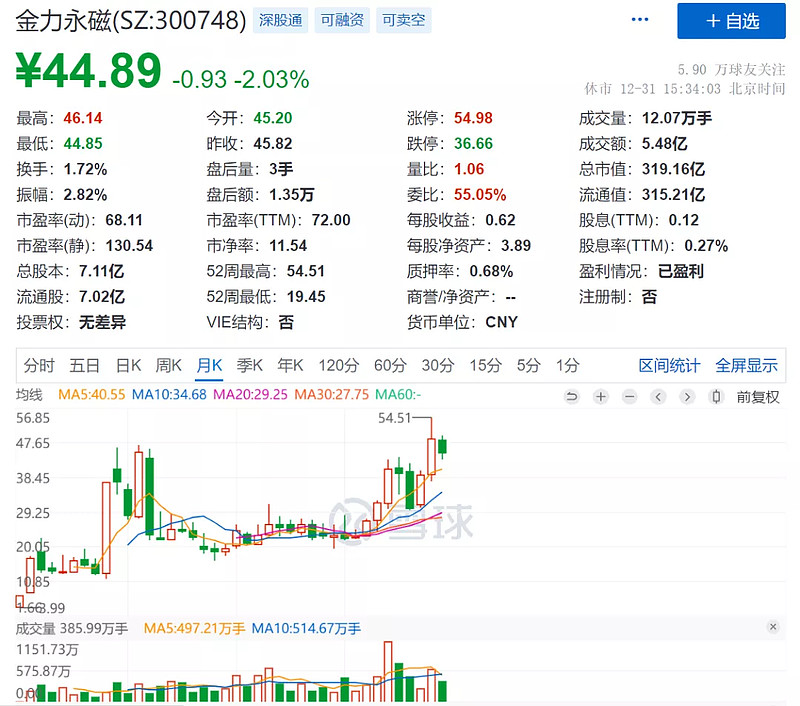
Task: Click the 深股通 tag
Action: tap(281, 20)
